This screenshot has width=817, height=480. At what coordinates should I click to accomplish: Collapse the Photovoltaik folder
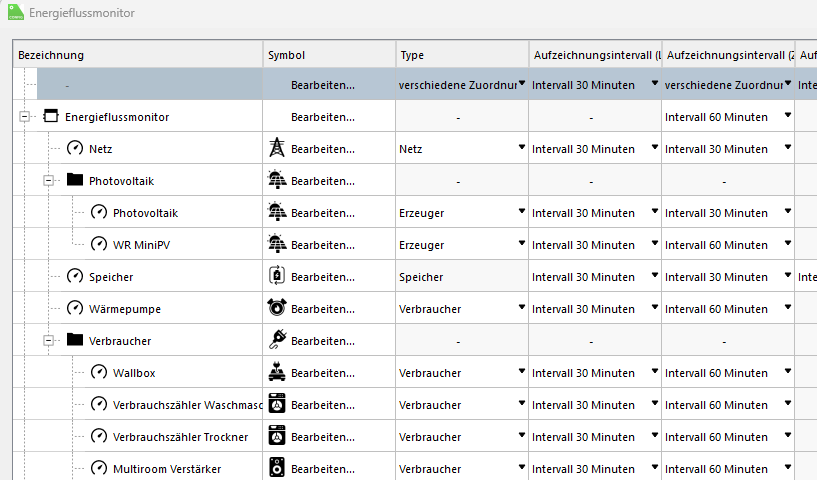[x=49, y=181]
